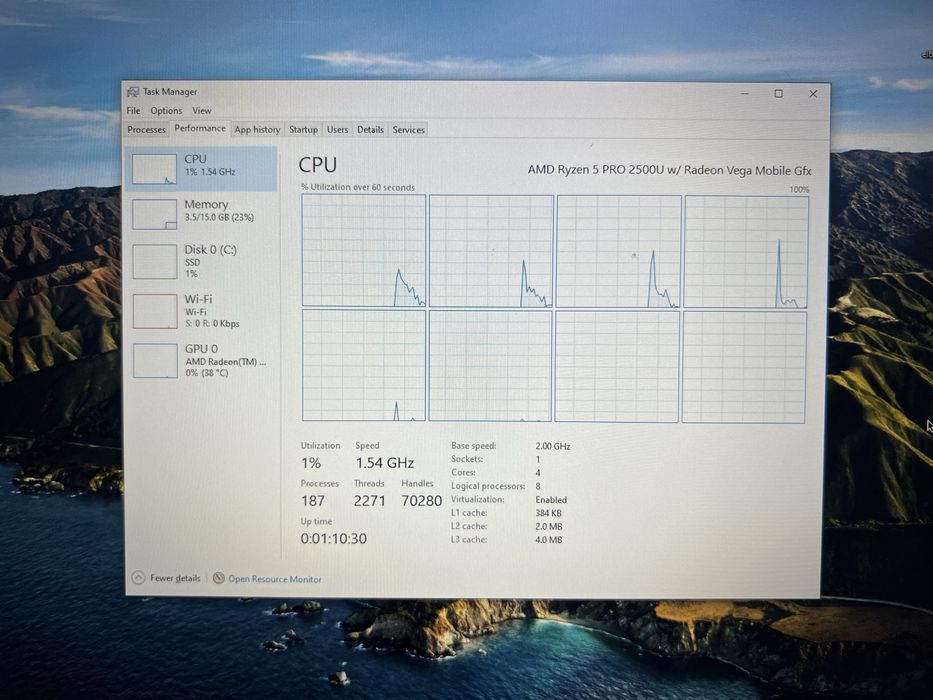Select the GPU 0 mini graph thumbnail
This screenshot has width=933, height=700.
click(x=155, y=361)
